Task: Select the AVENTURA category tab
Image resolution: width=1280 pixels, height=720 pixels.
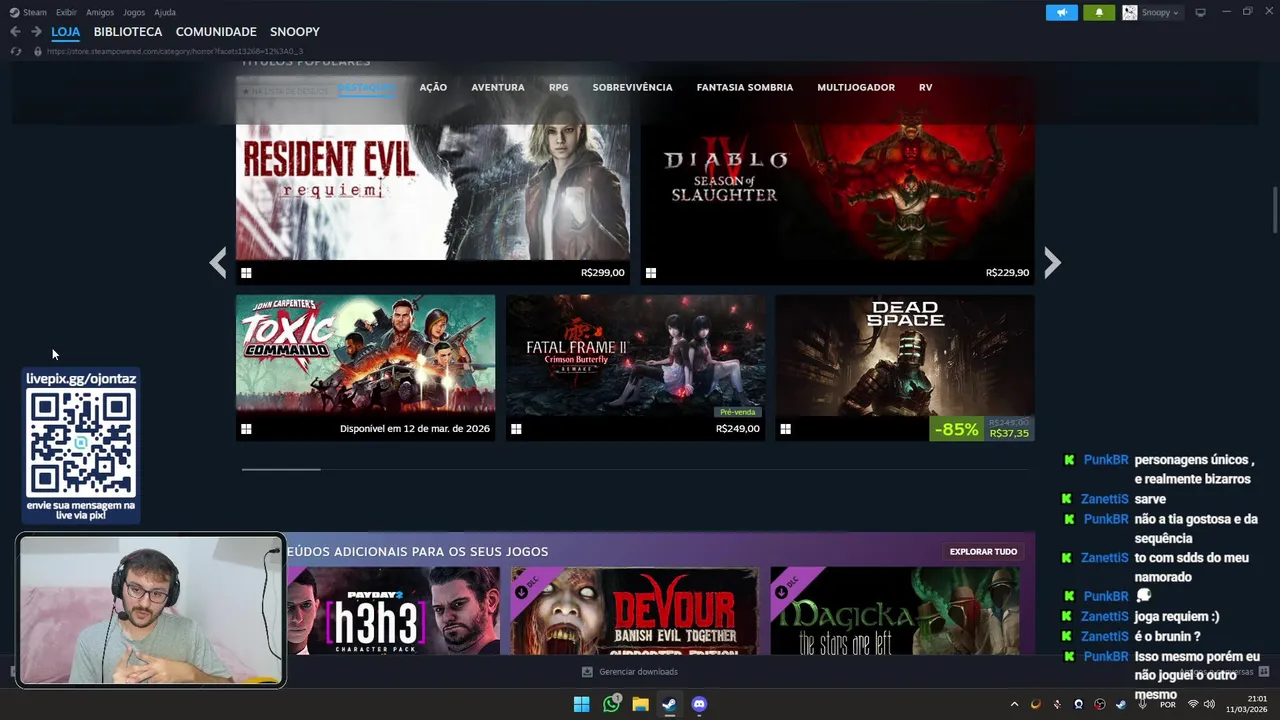Action: (498, 88)
